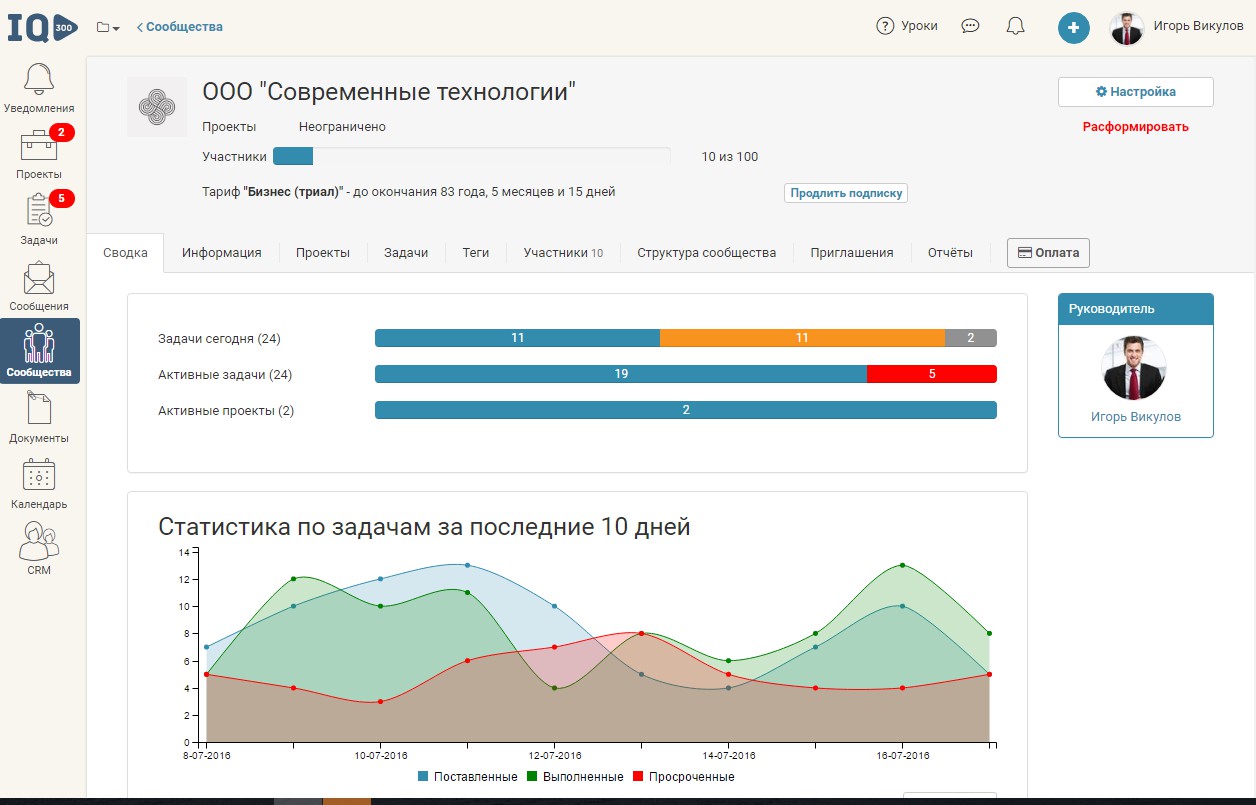Open Приглашения tab
Screen dimensions: 1256x805
pyautogui.click(x=852, y=253)
